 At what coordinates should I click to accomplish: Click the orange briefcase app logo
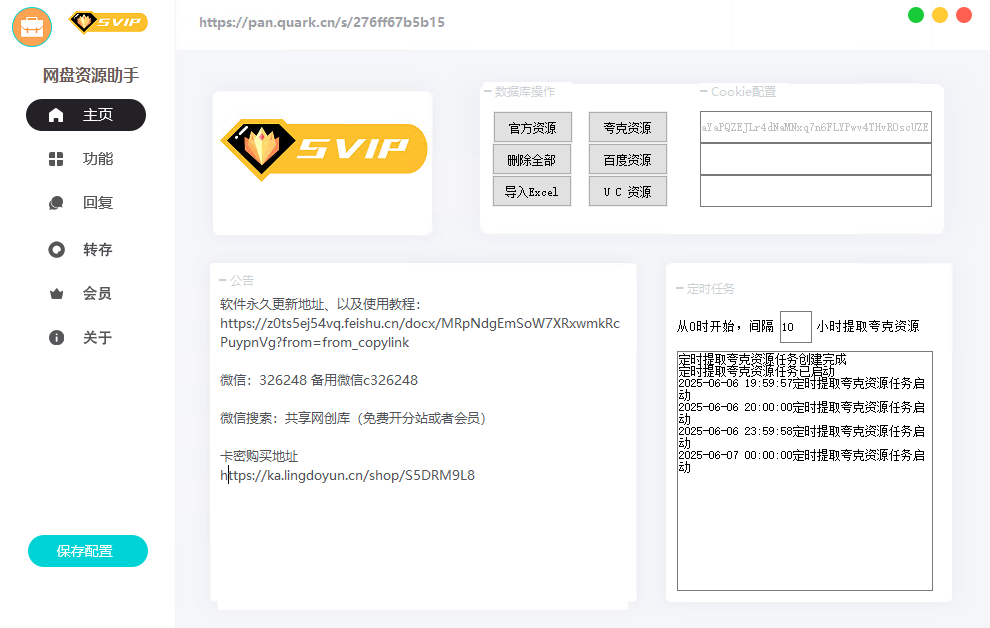[x=32, y=27]
